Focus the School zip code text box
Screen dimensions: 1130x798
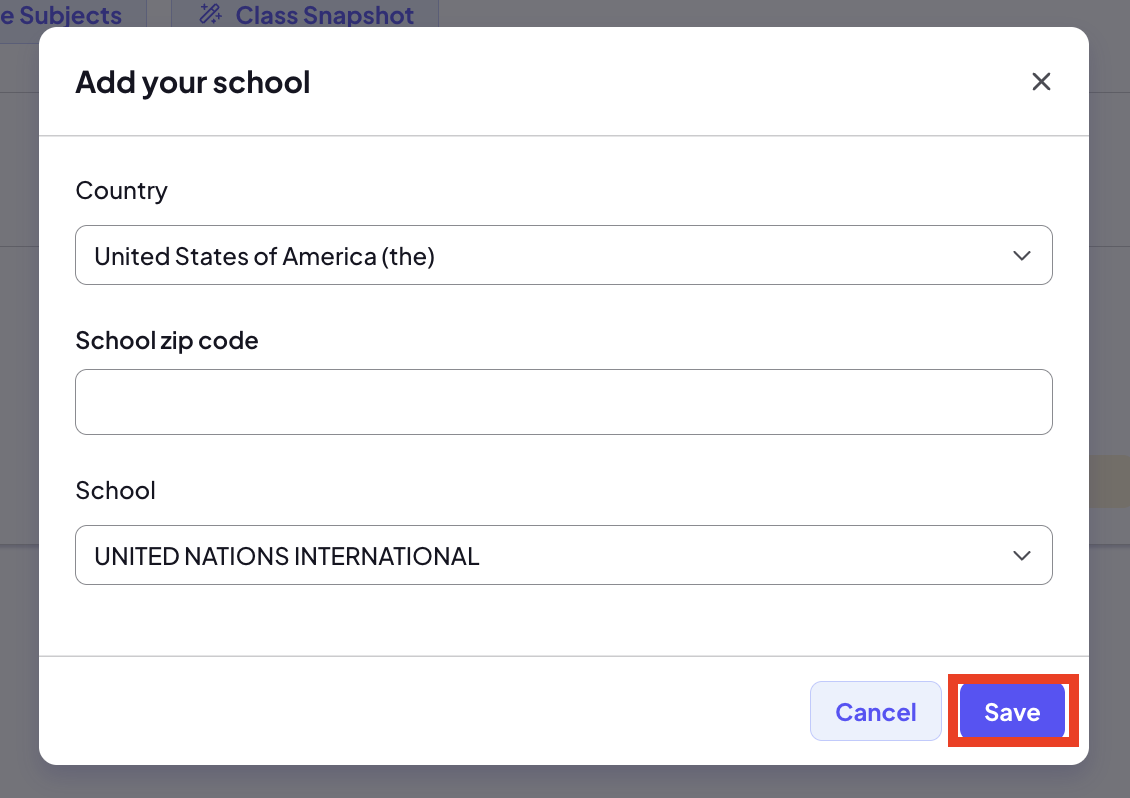tap(564, 402)
